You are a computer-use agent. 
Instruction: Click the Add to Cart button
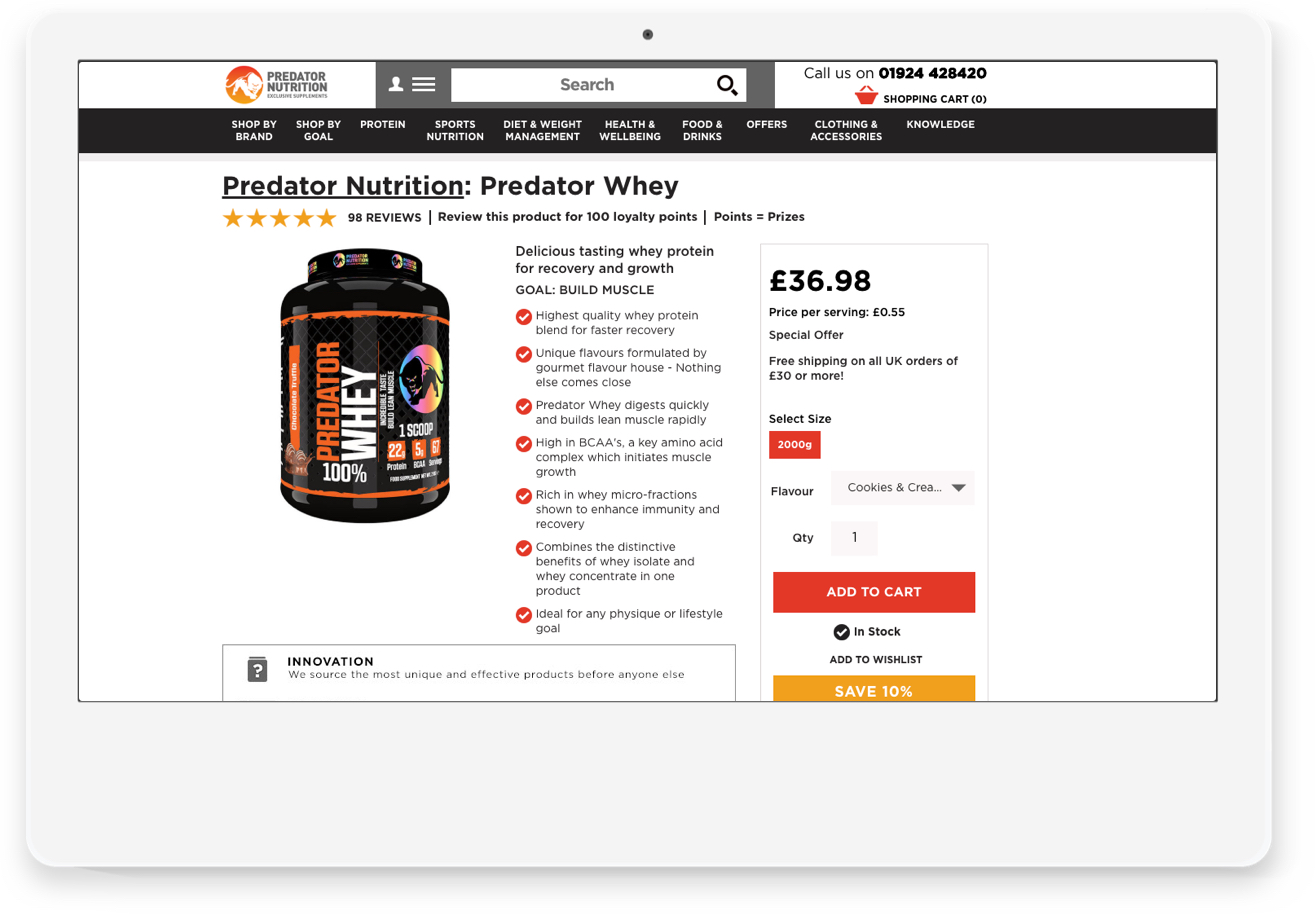pyautogui.click(x=874, y=592)
